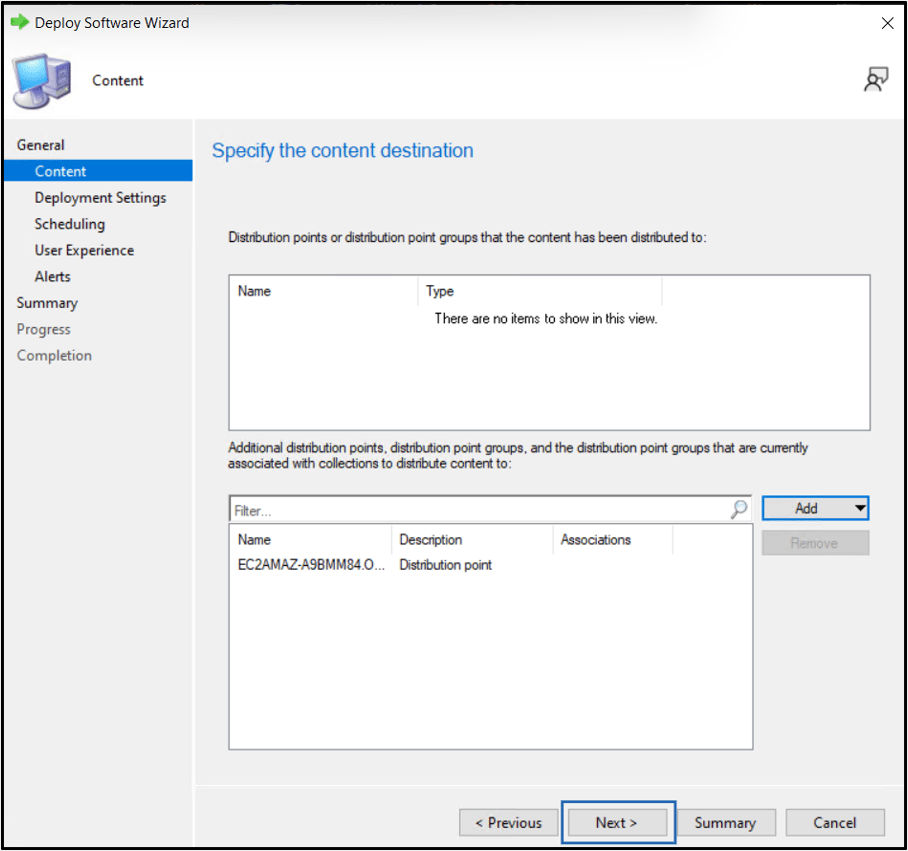Click the 'Distribution point' description cell
This screenshot has width=908, height=851.
click(x=445, y=564)
